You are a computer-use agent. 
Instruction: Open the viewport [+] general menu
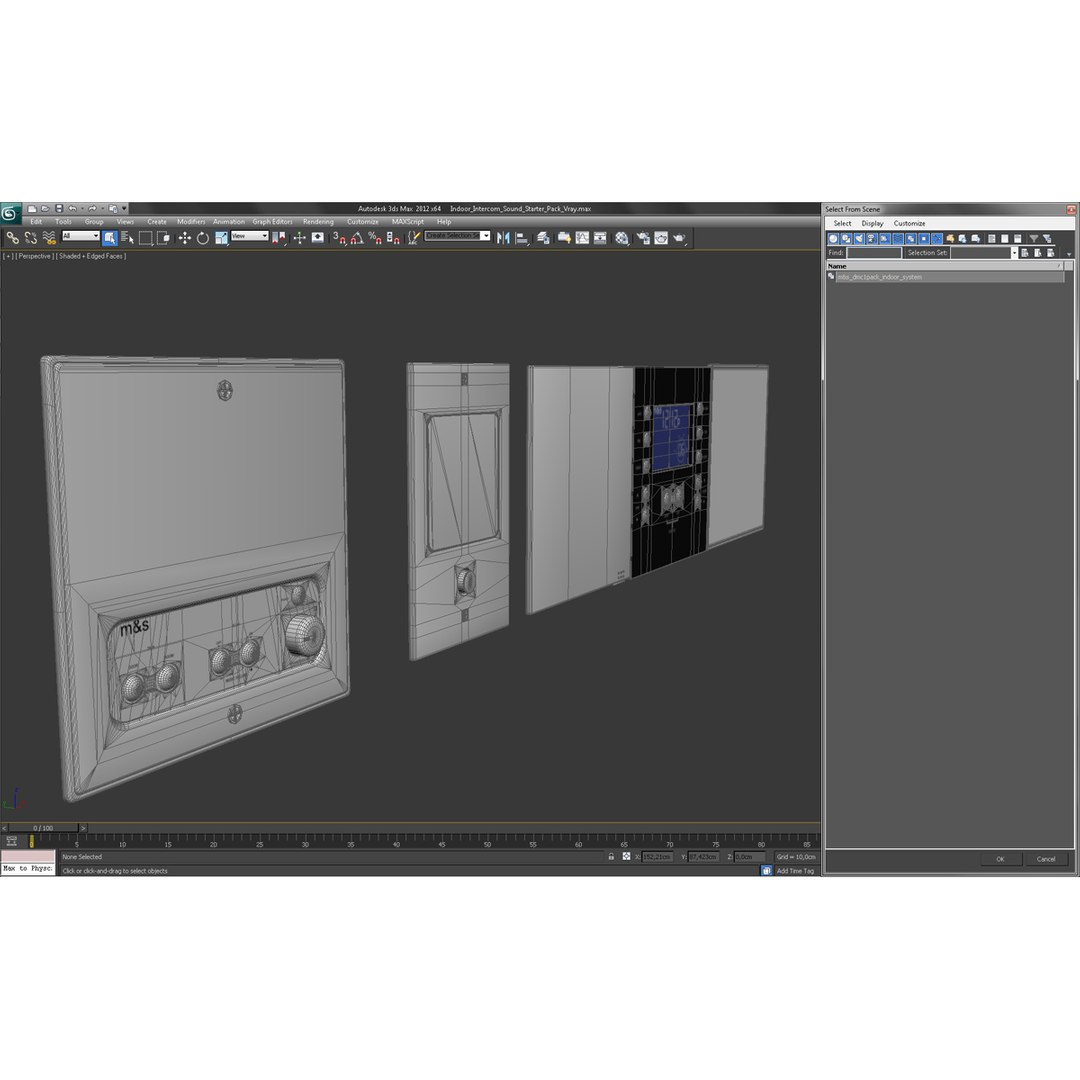click(8, 256)
